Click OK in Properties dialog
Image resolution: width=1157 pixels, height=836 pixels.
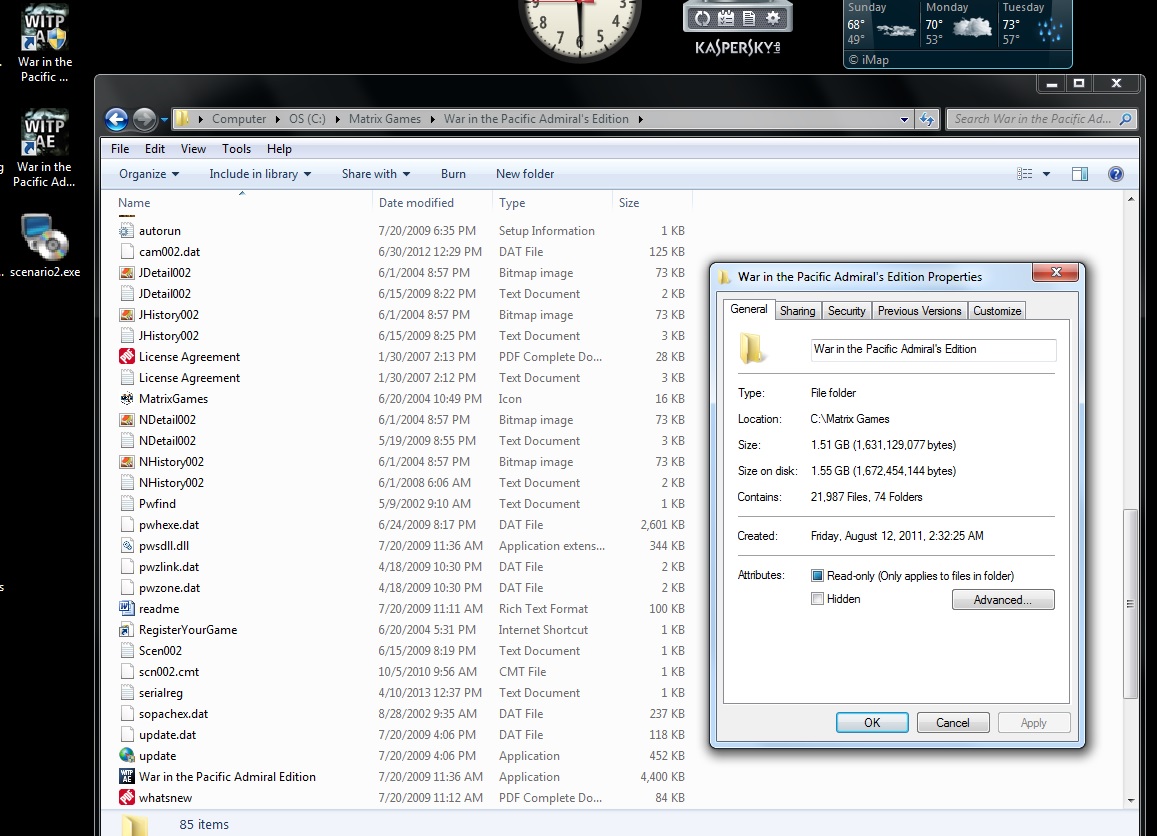point(872,723)
